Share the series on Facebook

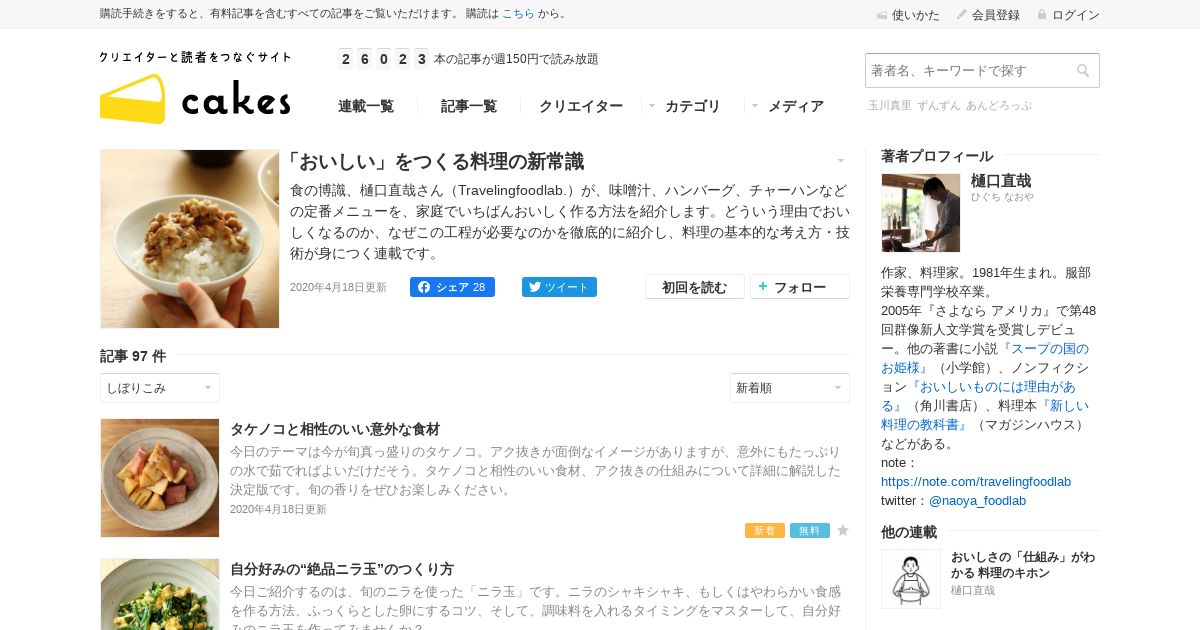[452, 287]
